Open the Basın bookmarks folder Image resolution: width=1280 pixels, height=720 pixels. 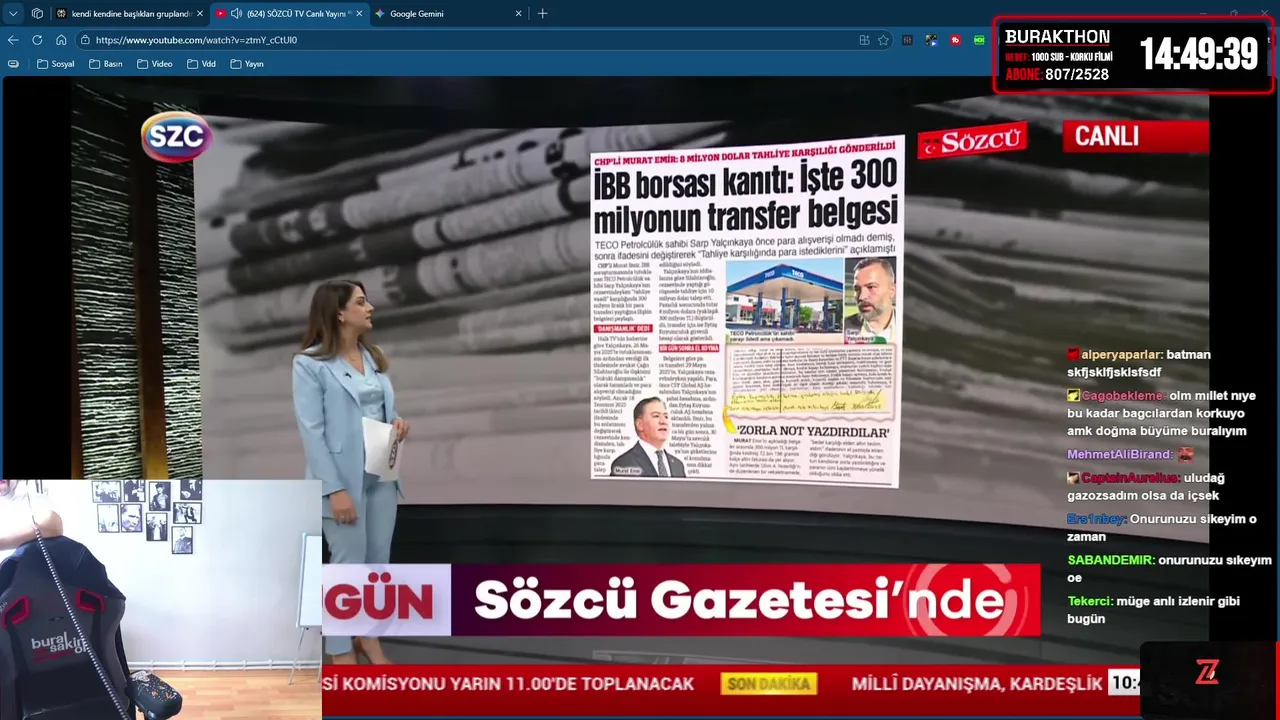[x=105, y=64]
